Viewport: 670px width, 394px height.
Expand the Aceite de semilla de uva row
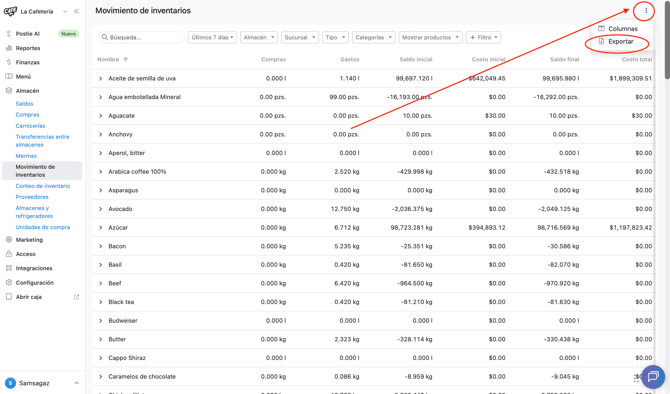[x=100, y=79]
